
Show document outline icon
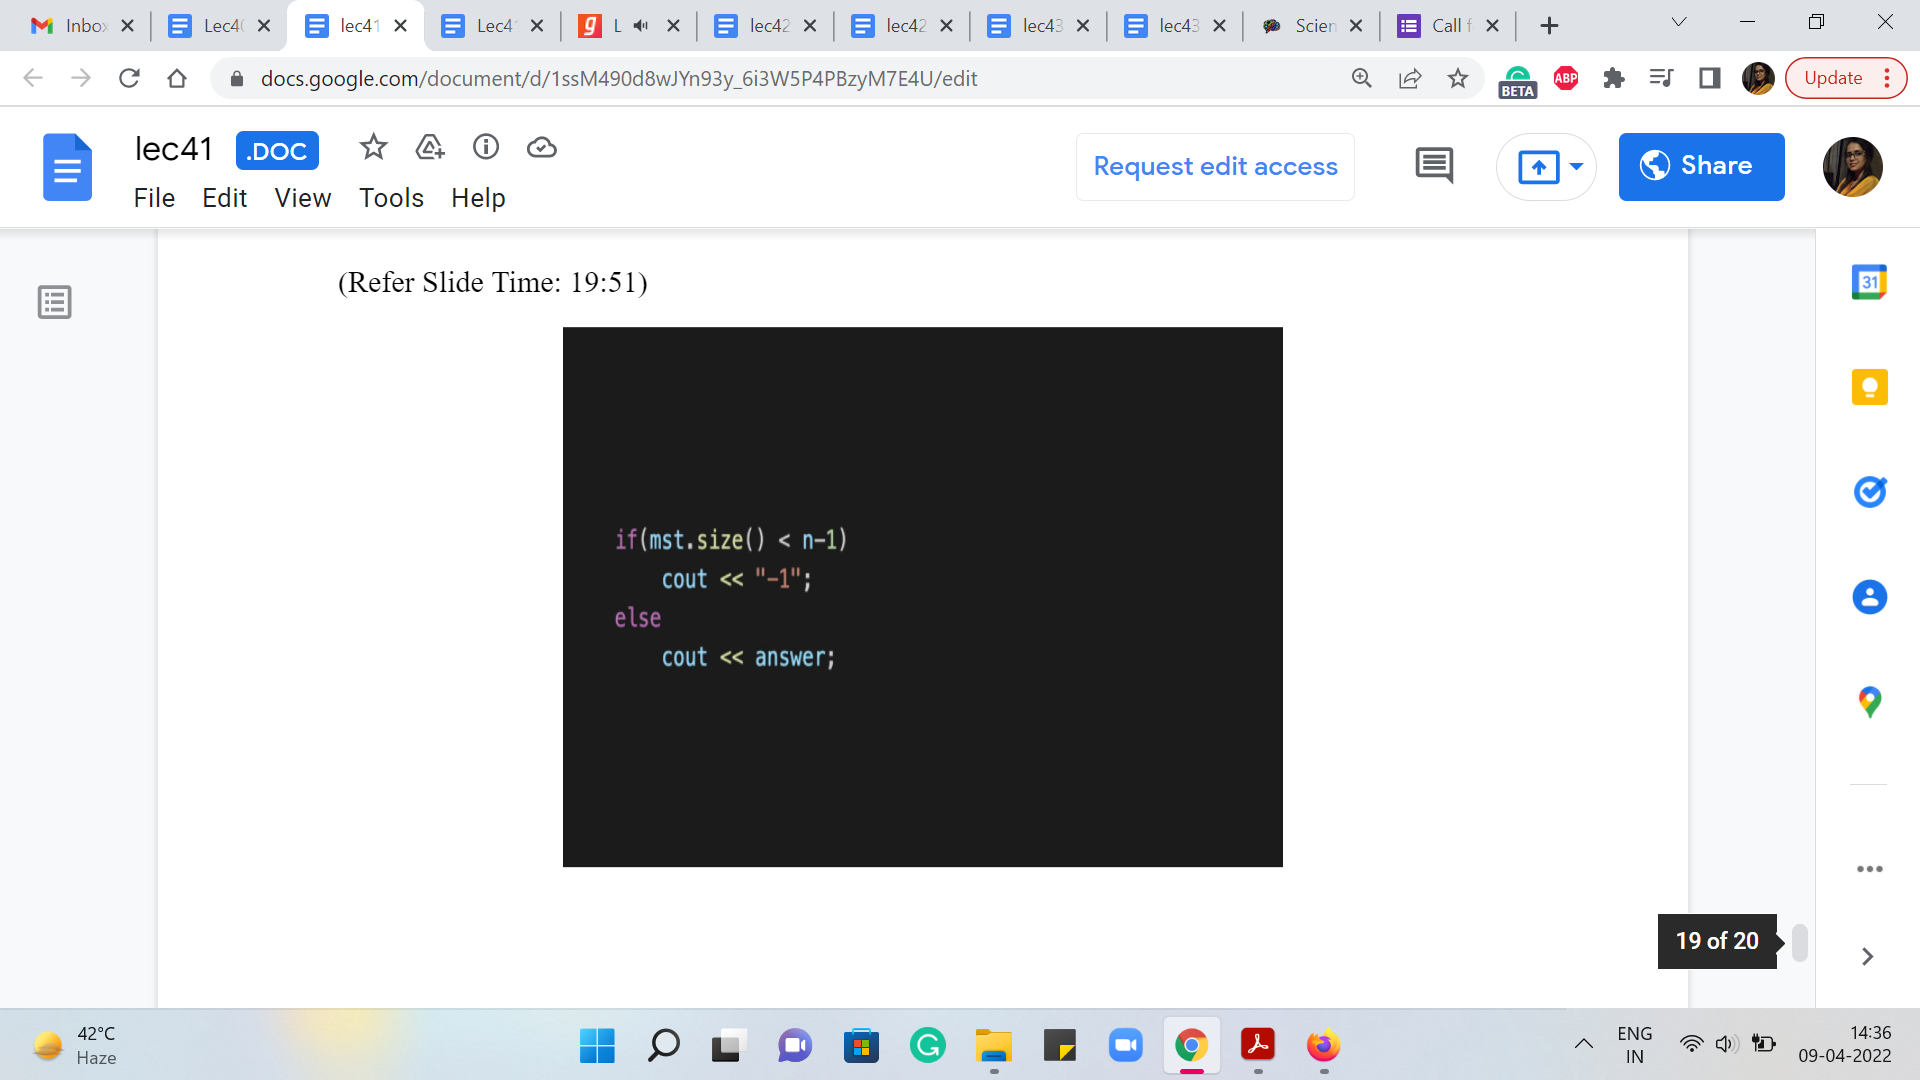[x=55, y=302]
